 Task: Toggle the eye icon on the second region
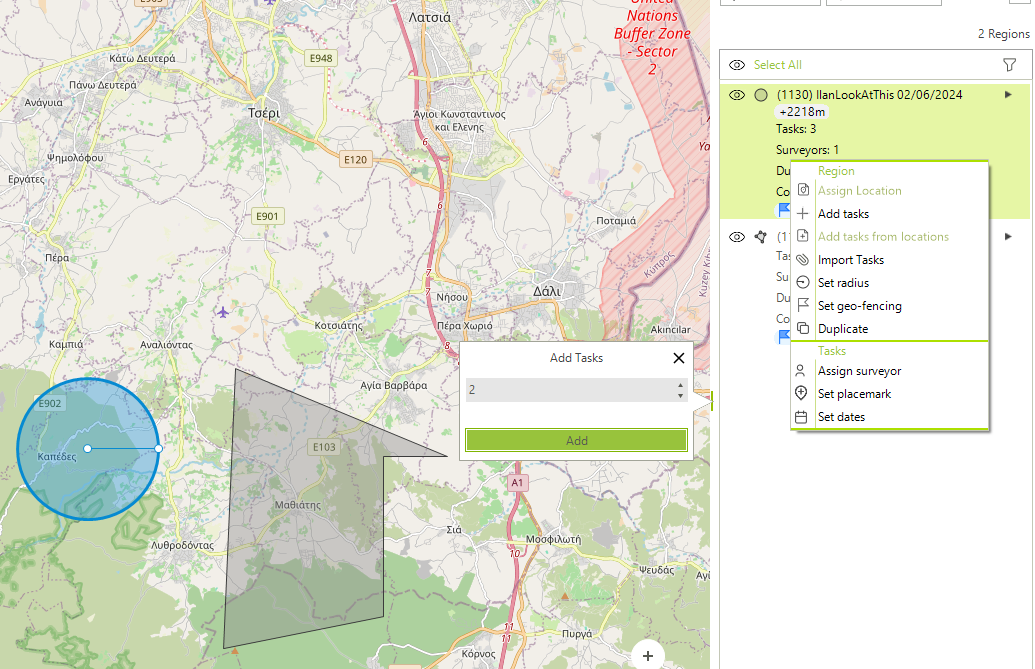(737, 237)
